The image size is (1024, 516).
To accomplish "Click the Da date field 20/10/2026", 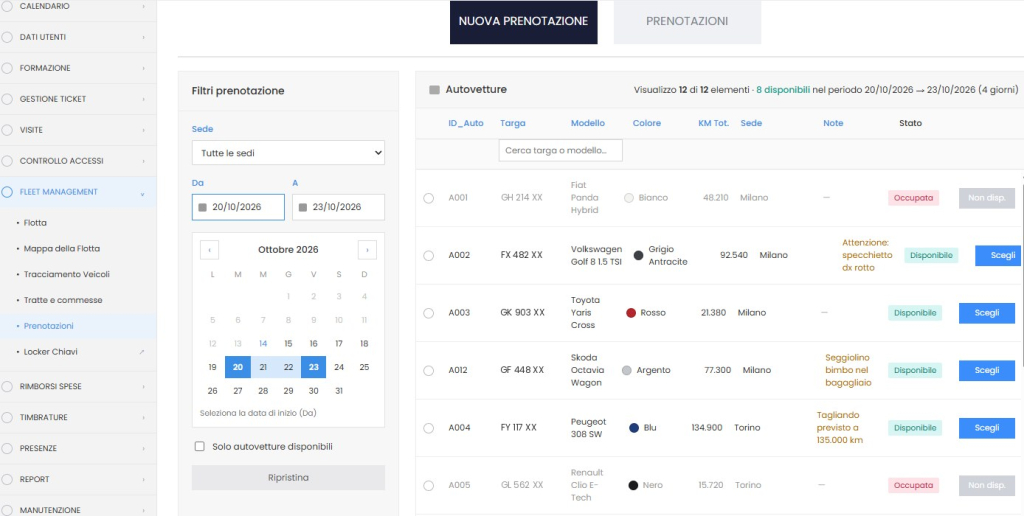I will pos(238,207).
